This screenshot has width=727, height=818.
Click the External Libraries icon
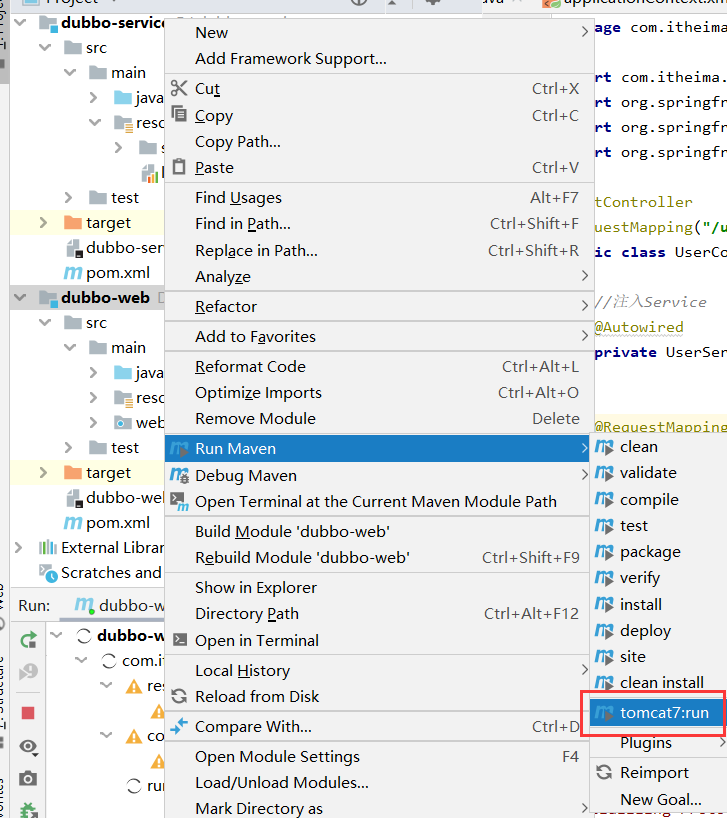tap(47, 547)
